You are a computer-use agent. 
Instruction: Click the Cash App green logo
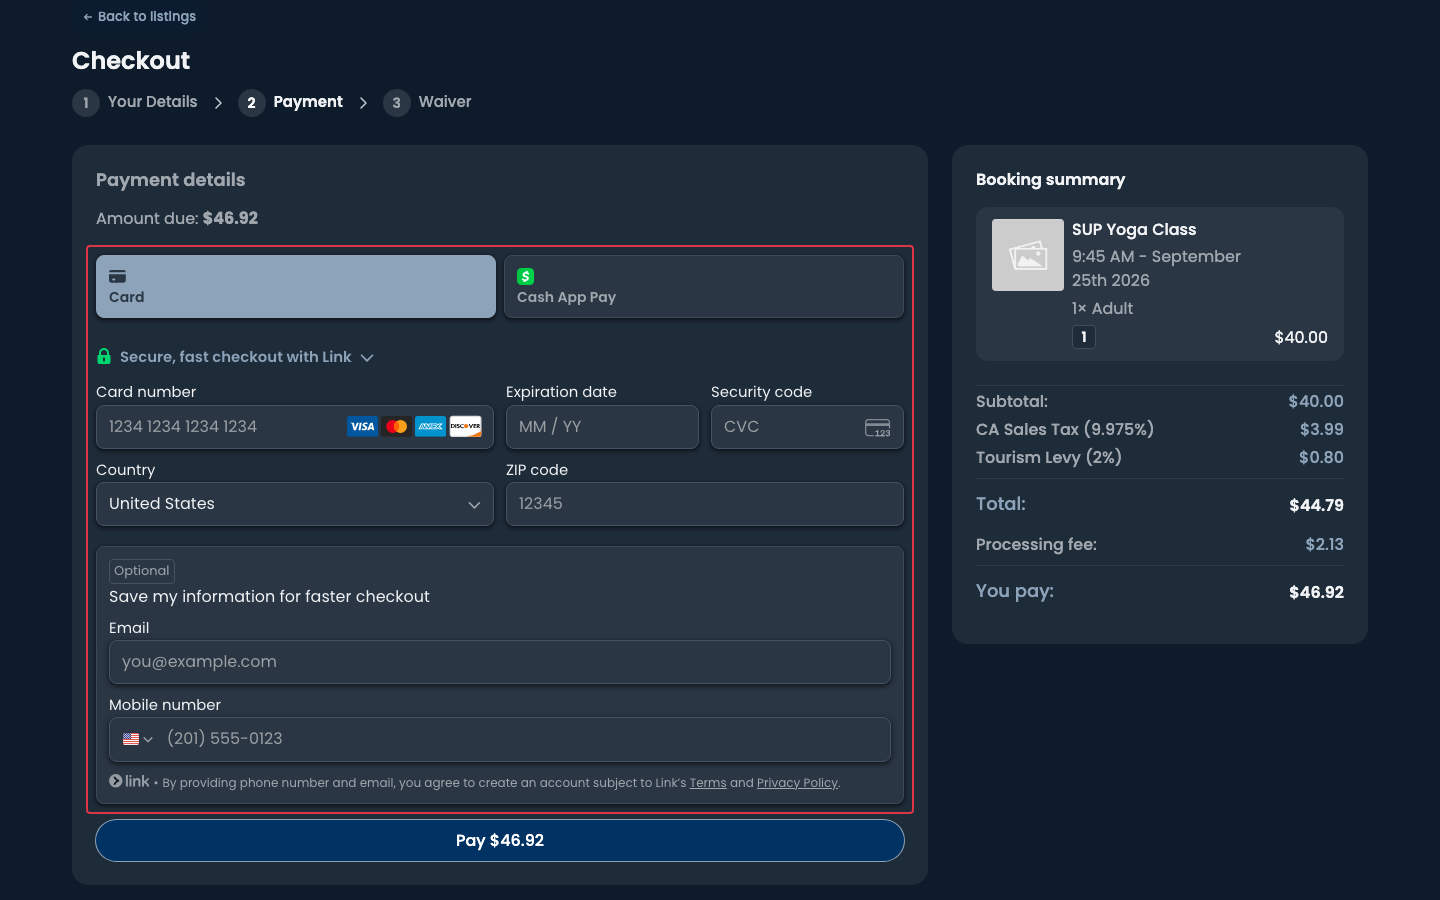tap(525, 276)
